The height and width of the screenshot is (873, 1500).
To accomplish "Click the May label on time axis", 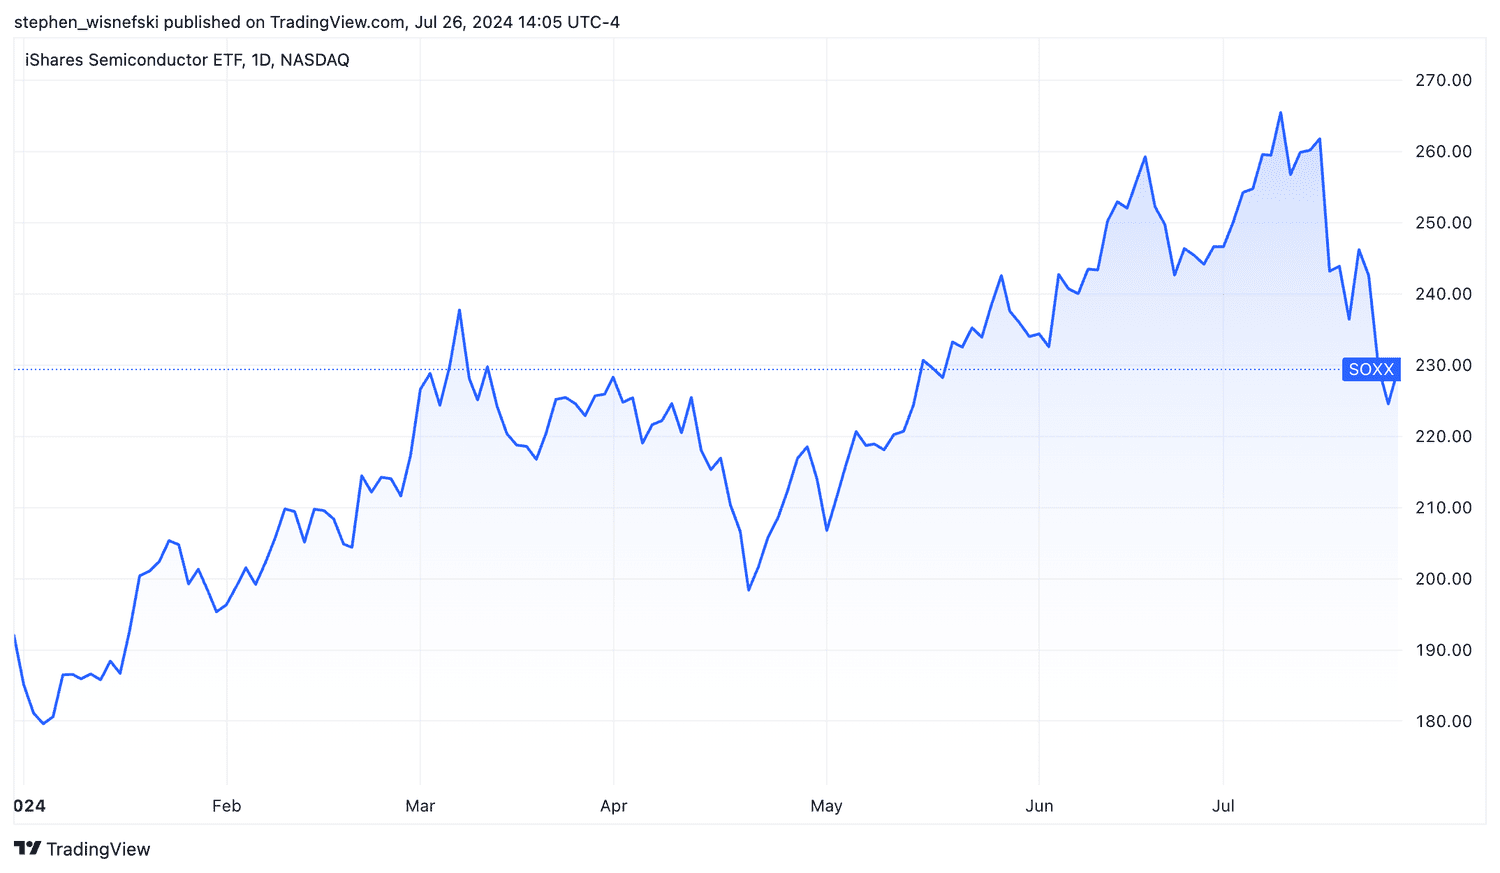I will 826,806.
